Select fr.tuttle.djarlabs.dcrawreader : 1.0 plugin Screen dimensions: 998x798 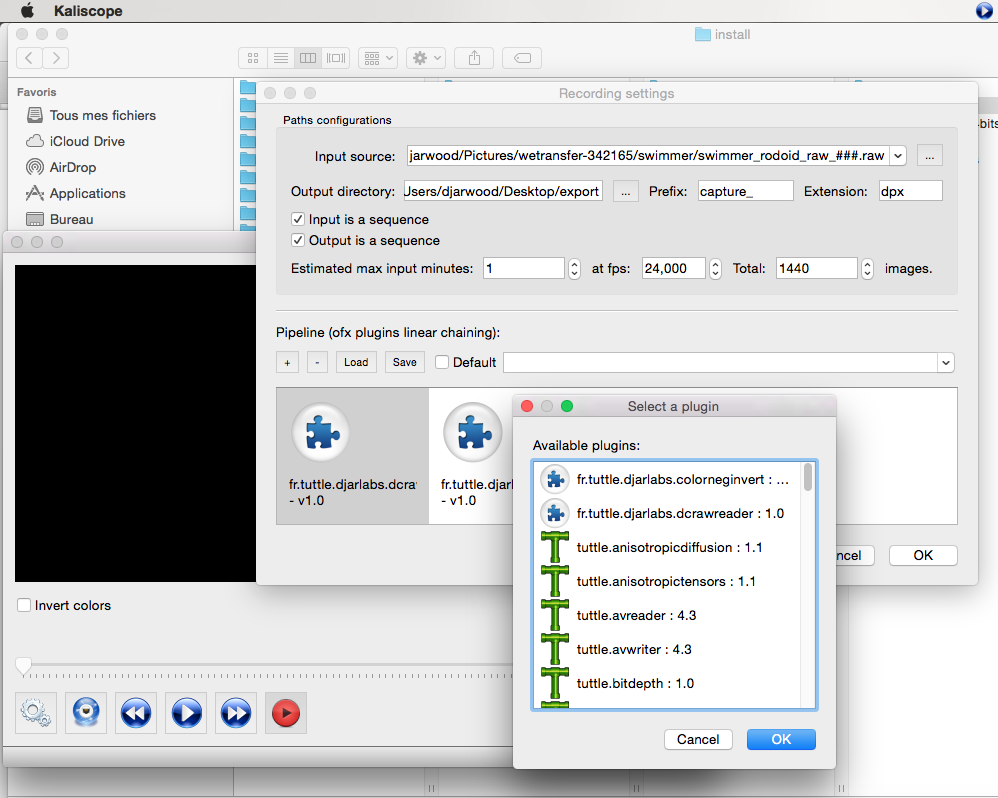[x=668, y=514]
